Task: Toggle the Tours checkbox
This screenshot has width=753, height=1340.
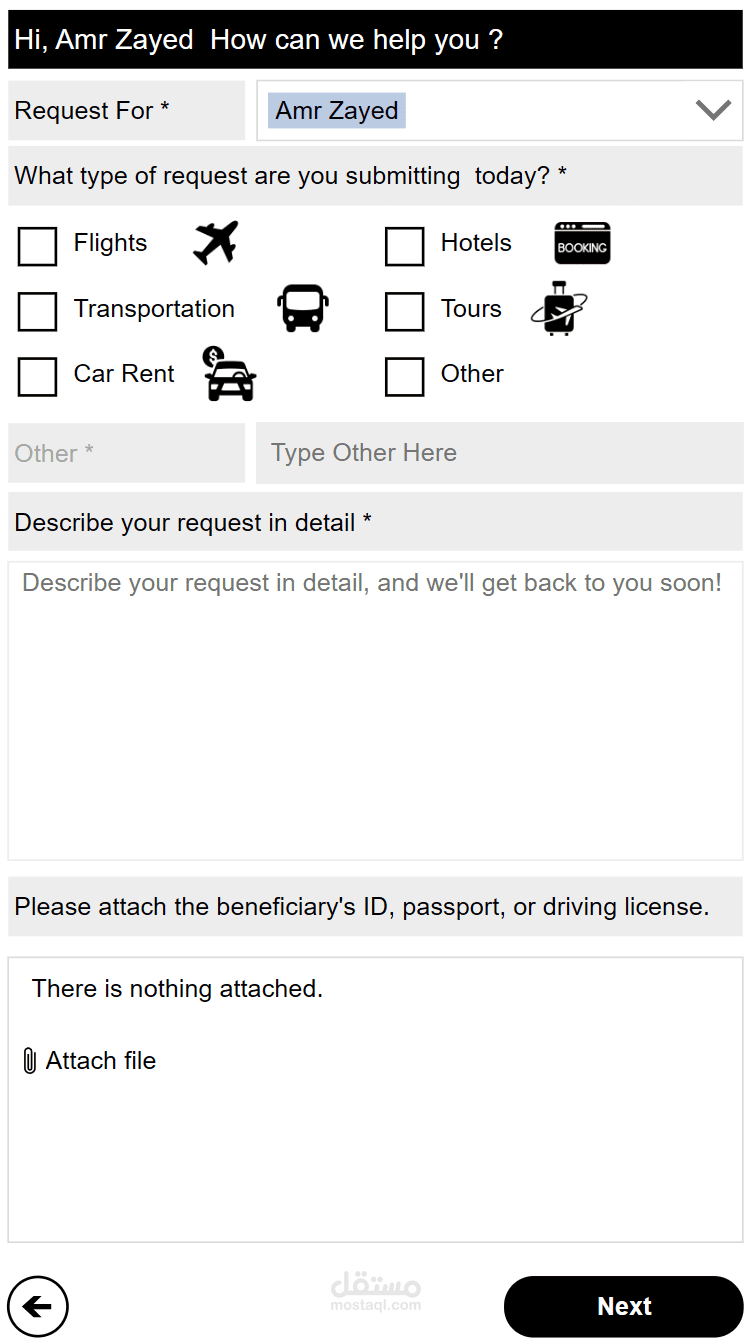Action: click(404, 311)
